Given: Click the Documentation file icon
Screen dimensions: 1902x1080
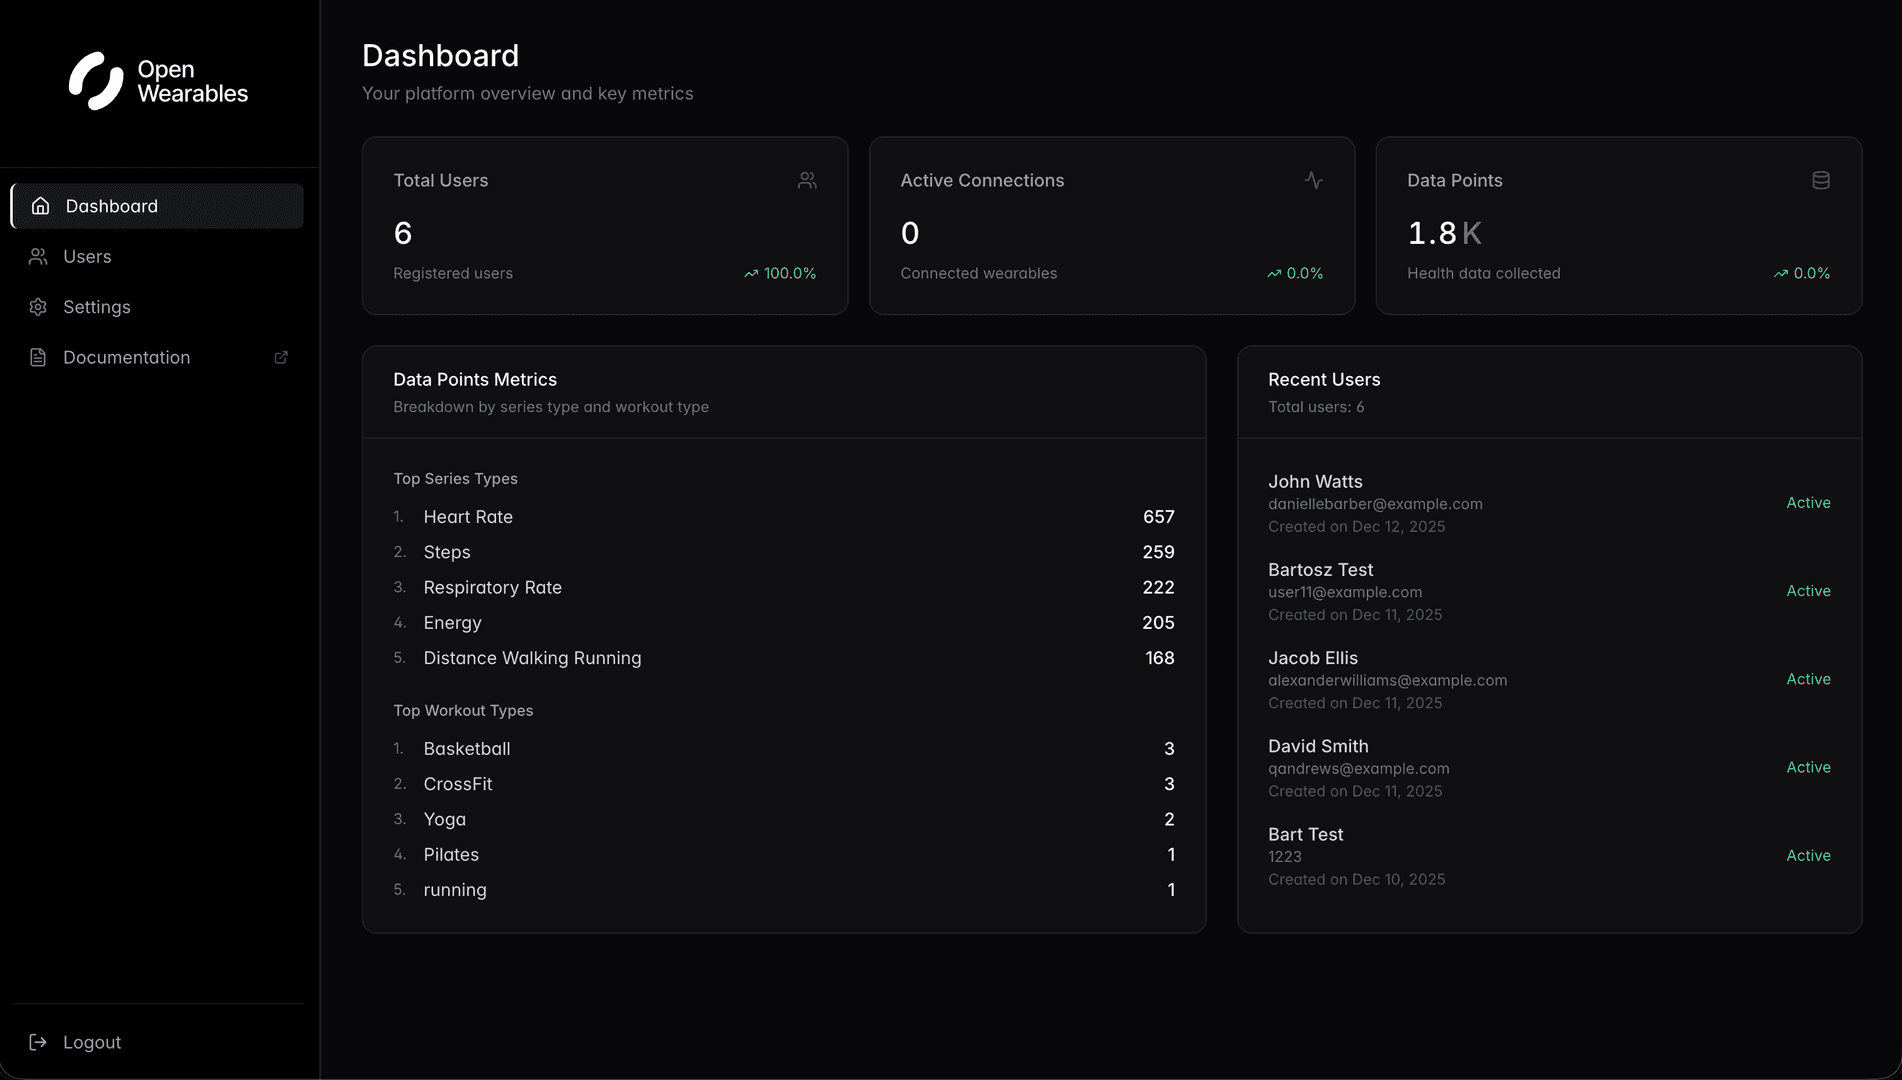Looking at the screenshot, I should [x=38, y=358].
